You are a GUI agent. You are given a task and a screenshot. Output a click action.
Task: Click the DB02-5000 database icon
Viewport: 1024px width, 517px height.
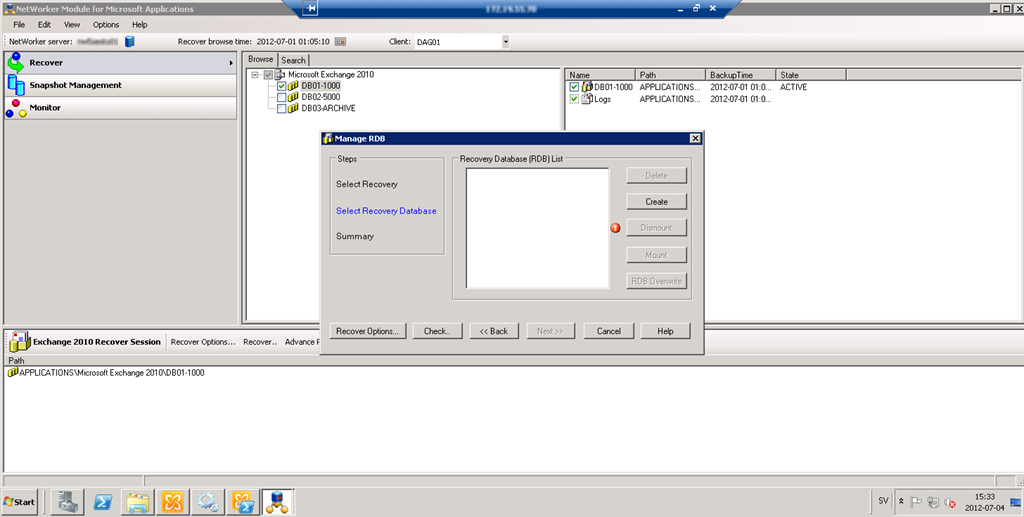[293, 97]
